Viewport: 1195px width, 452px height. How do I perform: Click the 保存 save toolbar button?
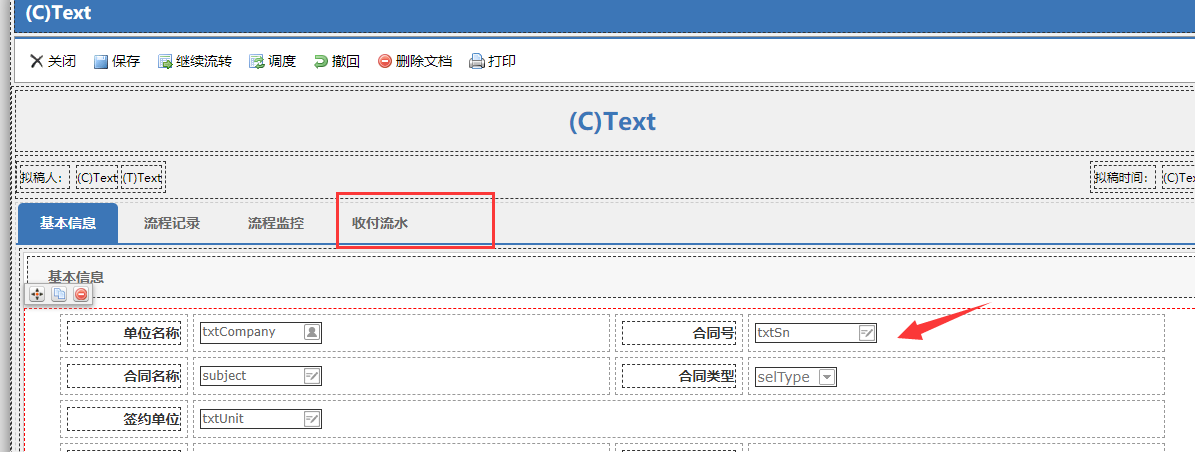point(117,62)
